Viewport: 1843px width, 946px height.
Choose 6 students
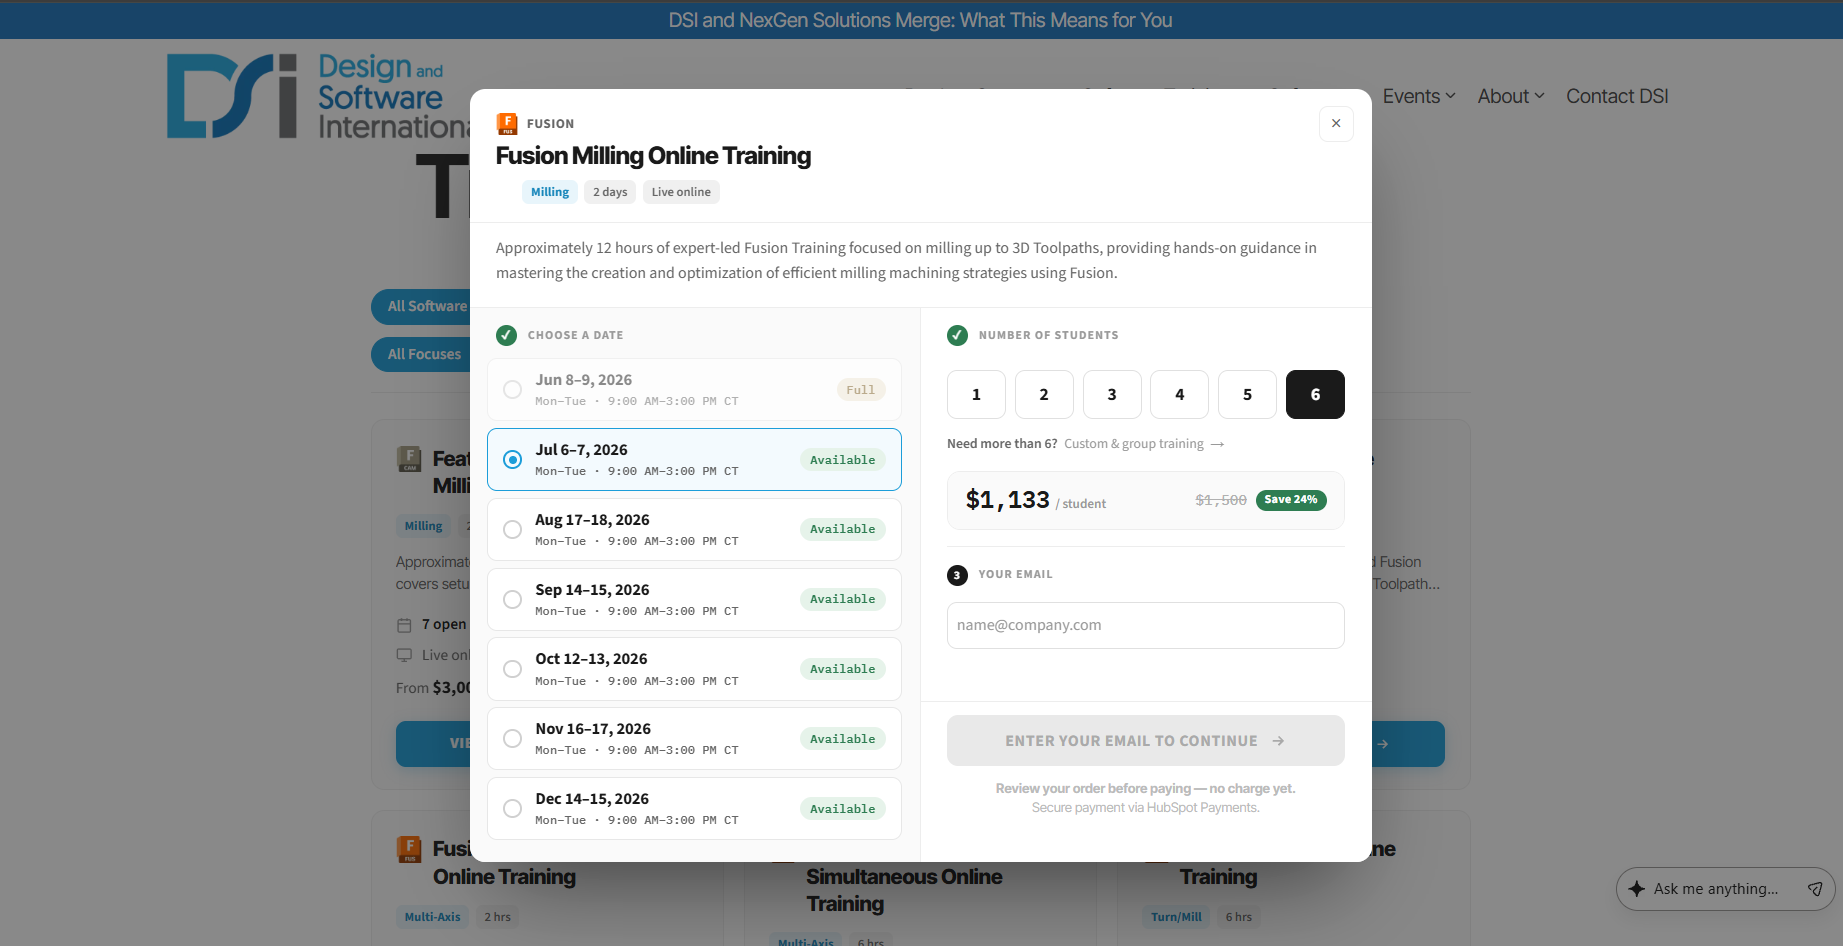pyautogui.click(x=1315, y=394)
